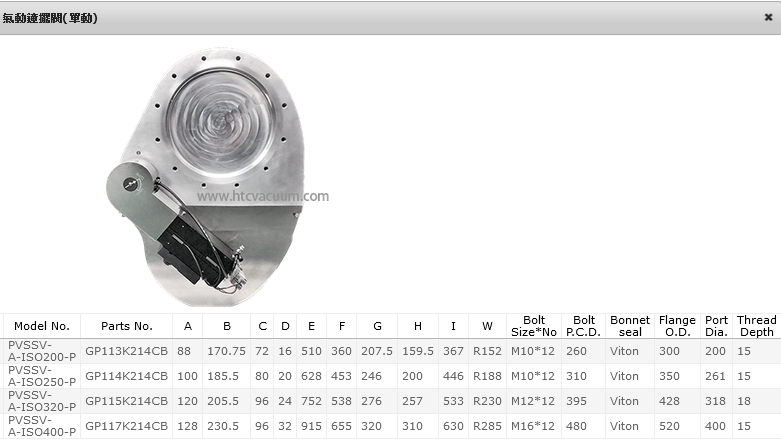The height and width of the screenshot is (440, 781).
Task: Select the Parts No. column header
Action: click(126, 326)
